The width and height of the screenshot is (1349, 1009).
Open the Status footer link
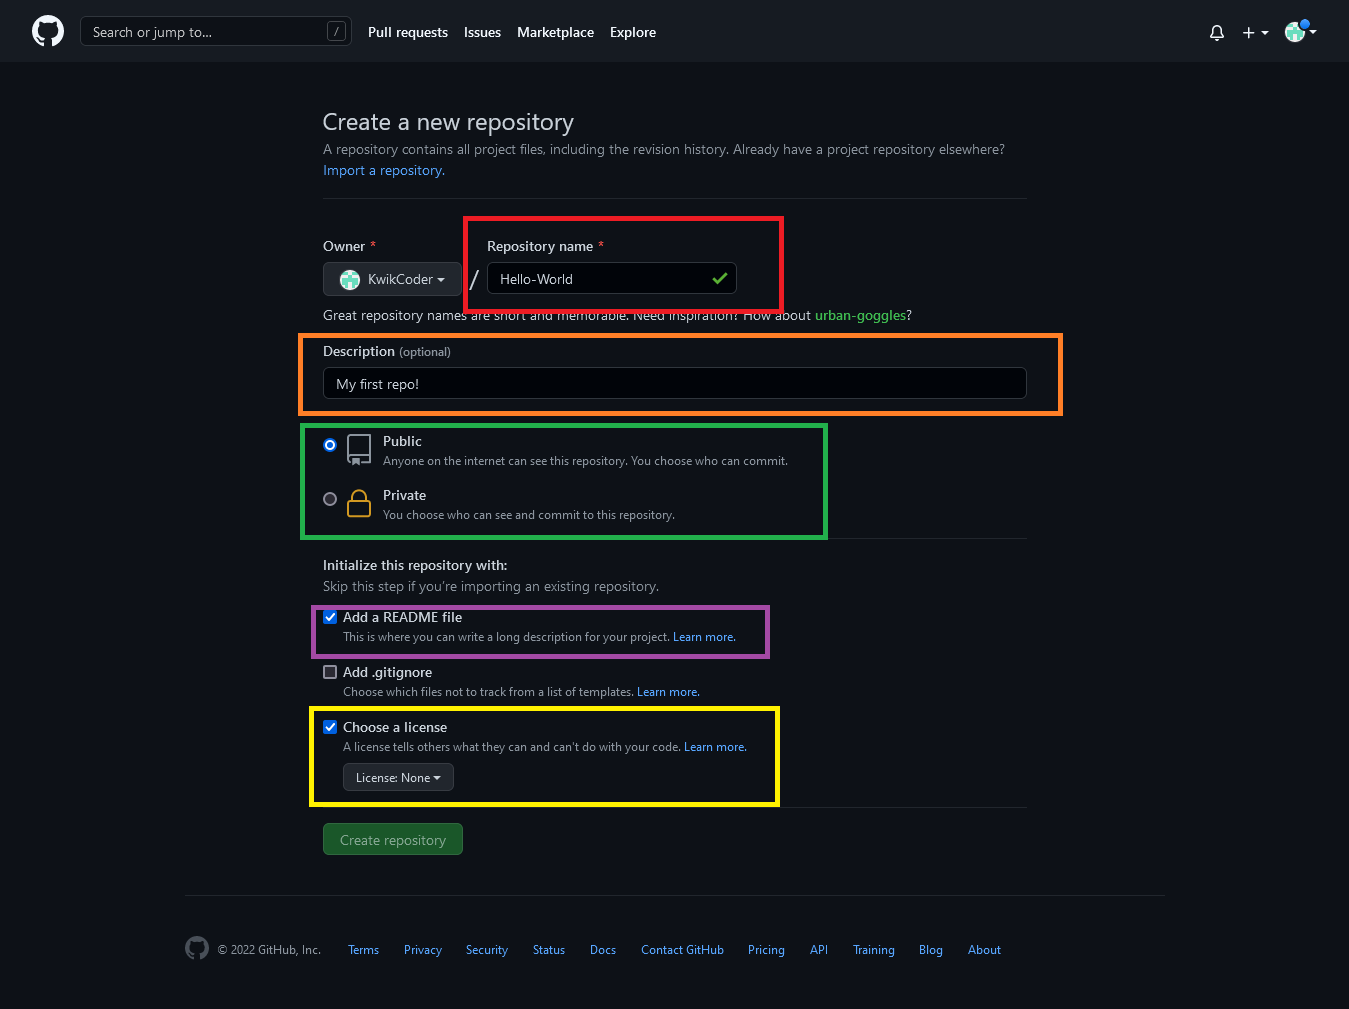[x=549, y=950]
